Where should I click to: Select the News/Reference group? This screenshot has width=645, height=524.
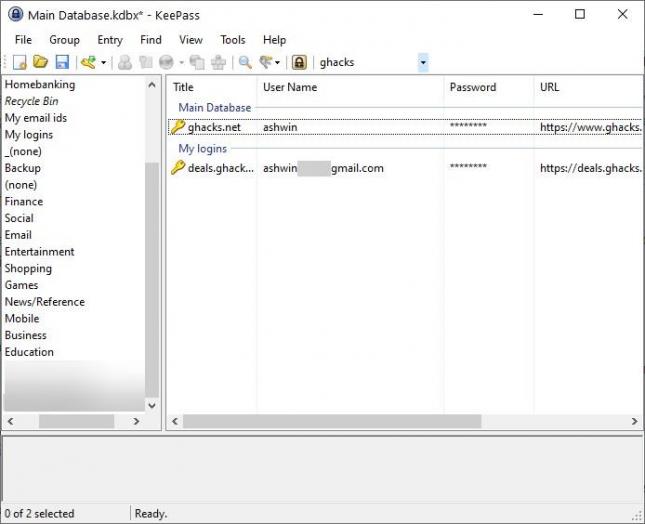[x=44, y=302]
